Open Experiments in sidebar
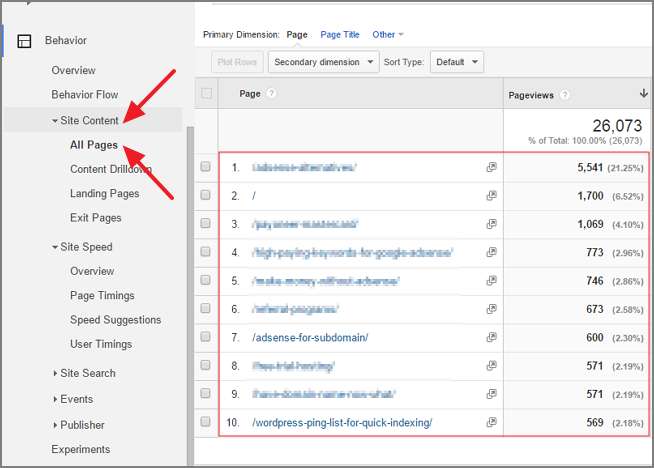 tap(81, 449)
